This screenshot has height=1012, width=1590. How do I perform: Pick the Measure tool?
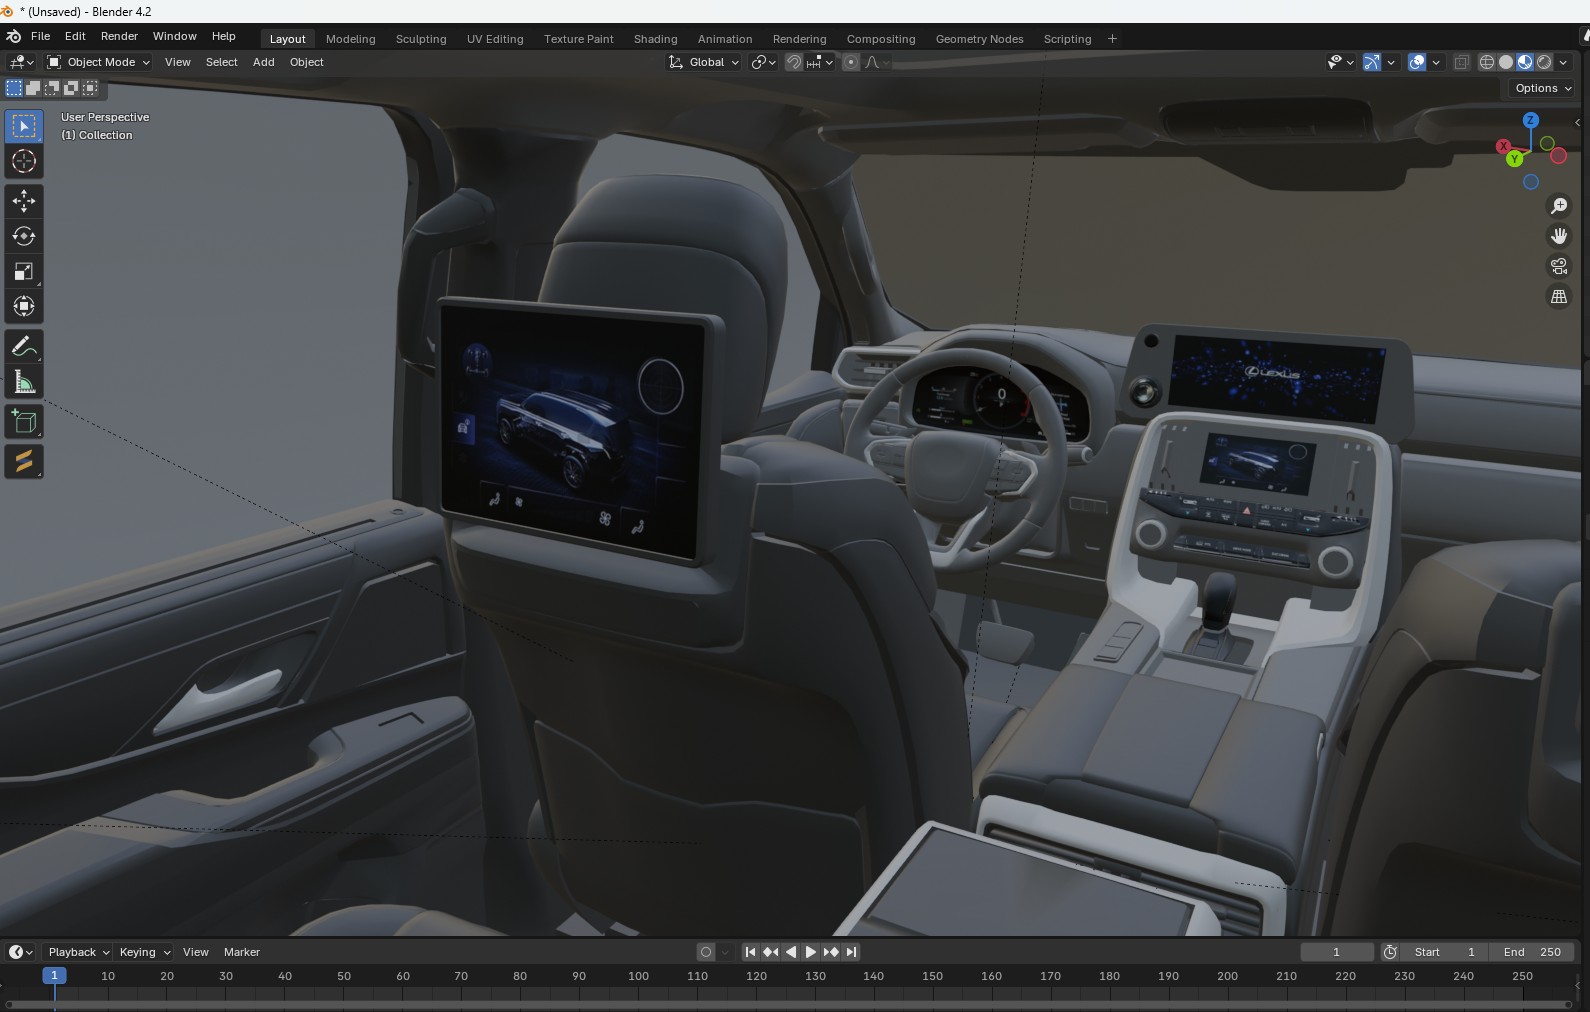(24, 383)
